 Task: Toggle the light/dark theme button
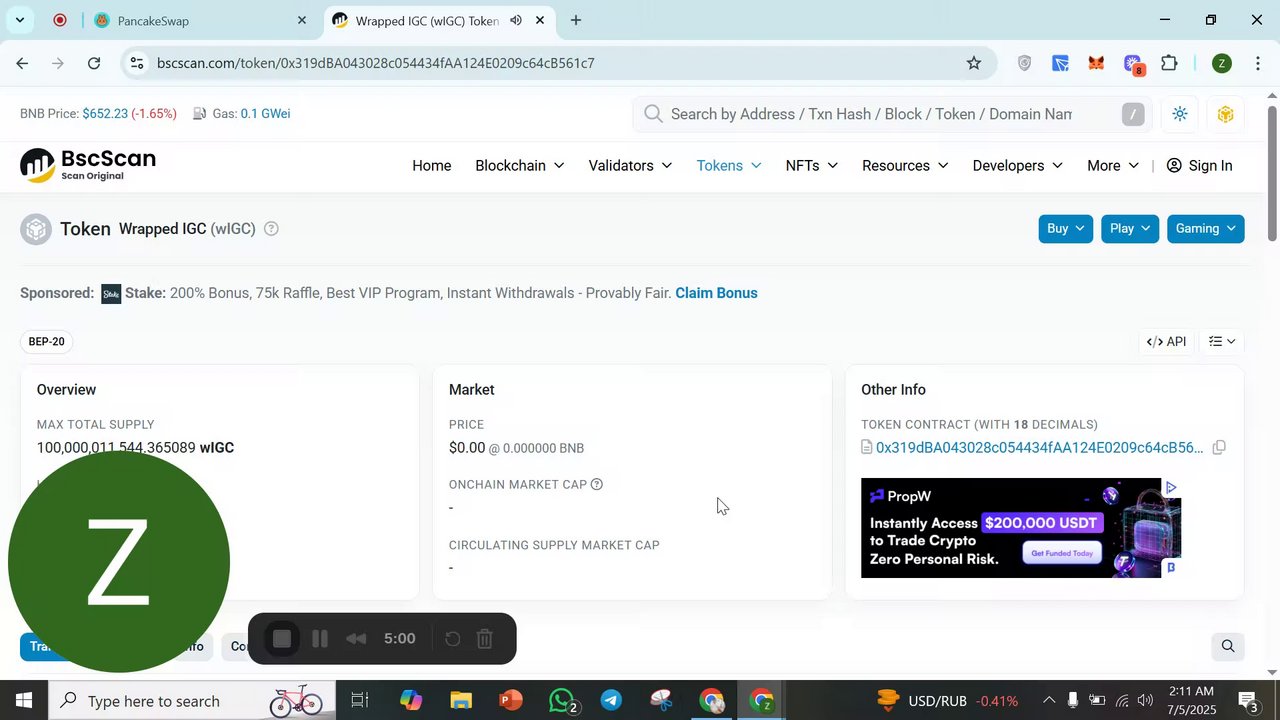pyautogui.click(x=1180, y=114)
